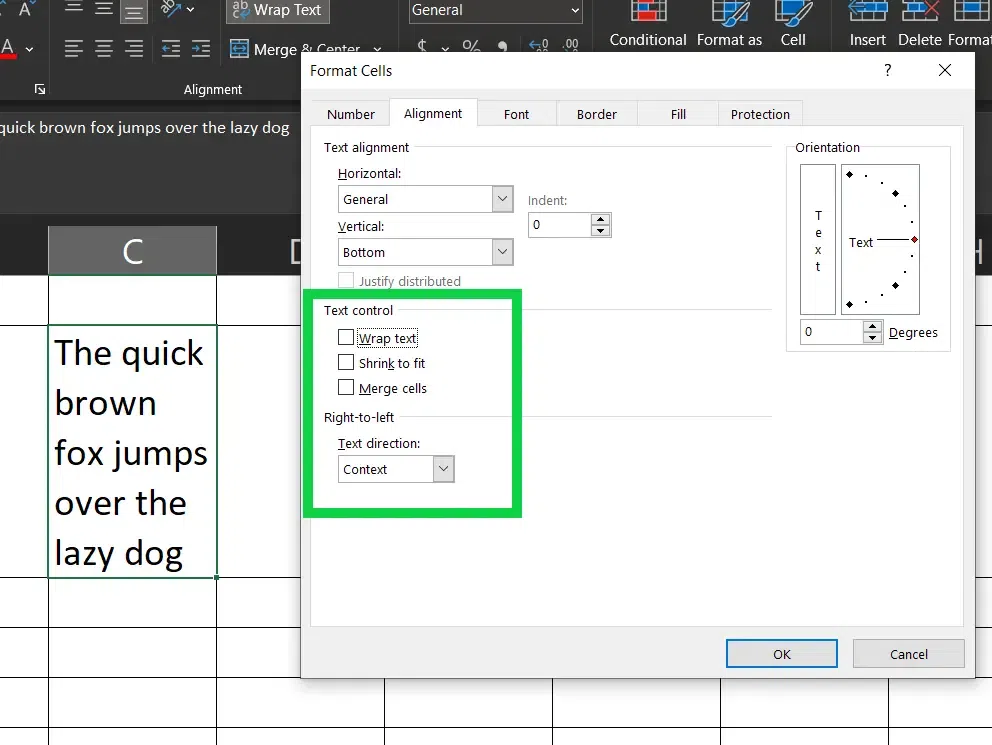The image size is (992, 745).
Task: Click the Delete cells ribbon icon
Action: [x=921, y=24]
